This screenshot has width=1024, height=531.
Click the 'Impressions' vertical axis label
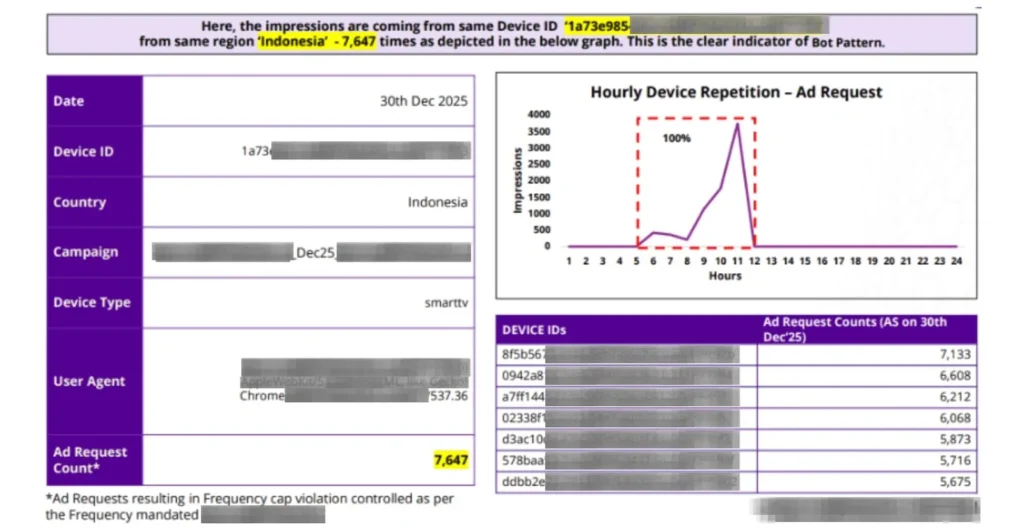[x=517, y=181]
